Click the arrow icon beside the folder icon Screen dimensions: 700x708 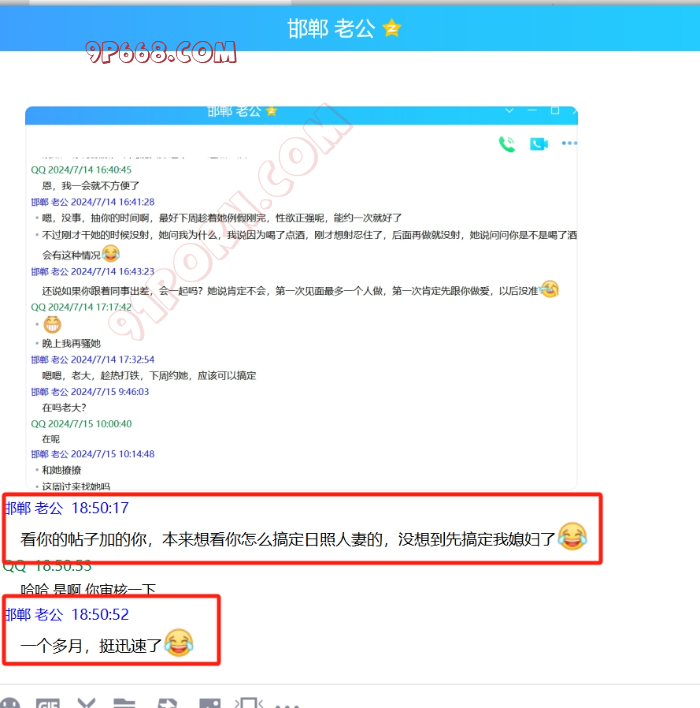pyautogui.click(x=166, y=702)
